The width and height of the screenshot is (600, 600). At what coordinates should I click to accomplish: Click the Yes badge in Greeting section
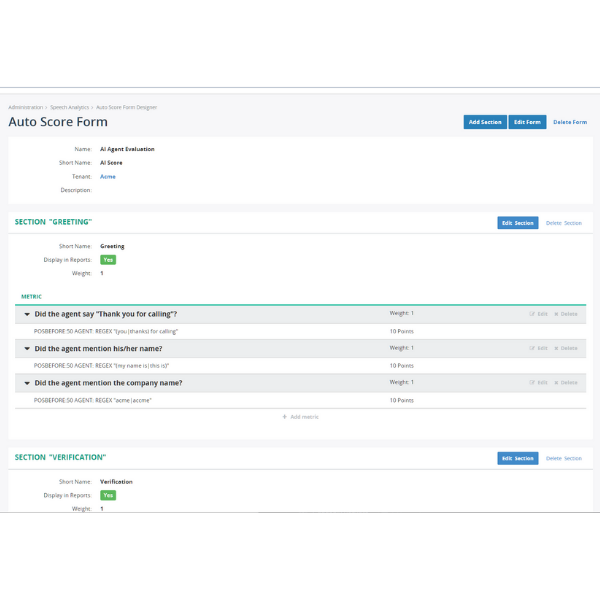108,260
